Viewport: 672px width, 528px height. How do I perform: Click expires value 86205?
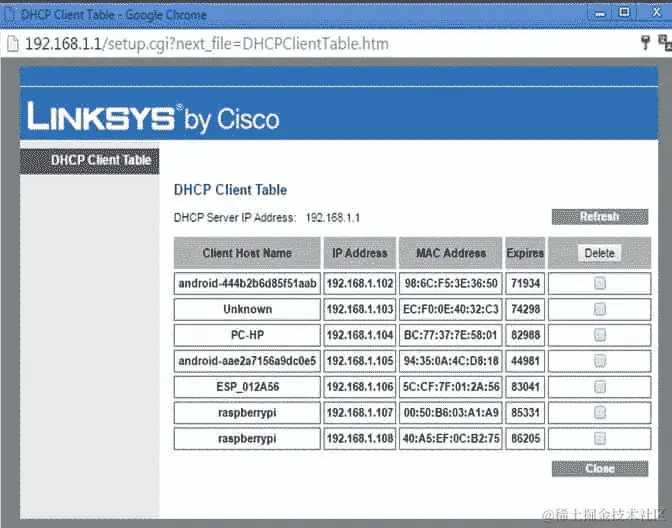tap(525, 438)
